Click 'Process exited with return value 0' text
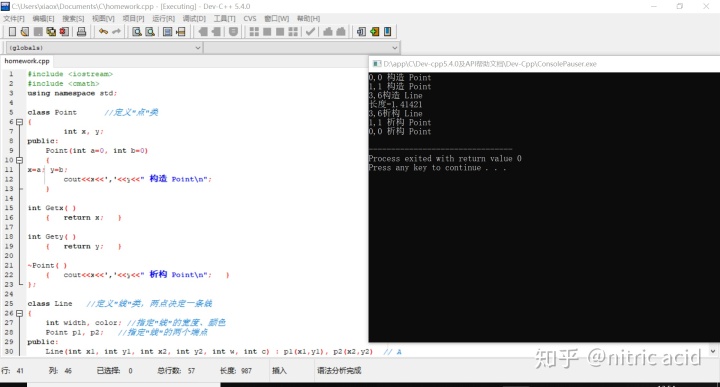 [445, 158]
